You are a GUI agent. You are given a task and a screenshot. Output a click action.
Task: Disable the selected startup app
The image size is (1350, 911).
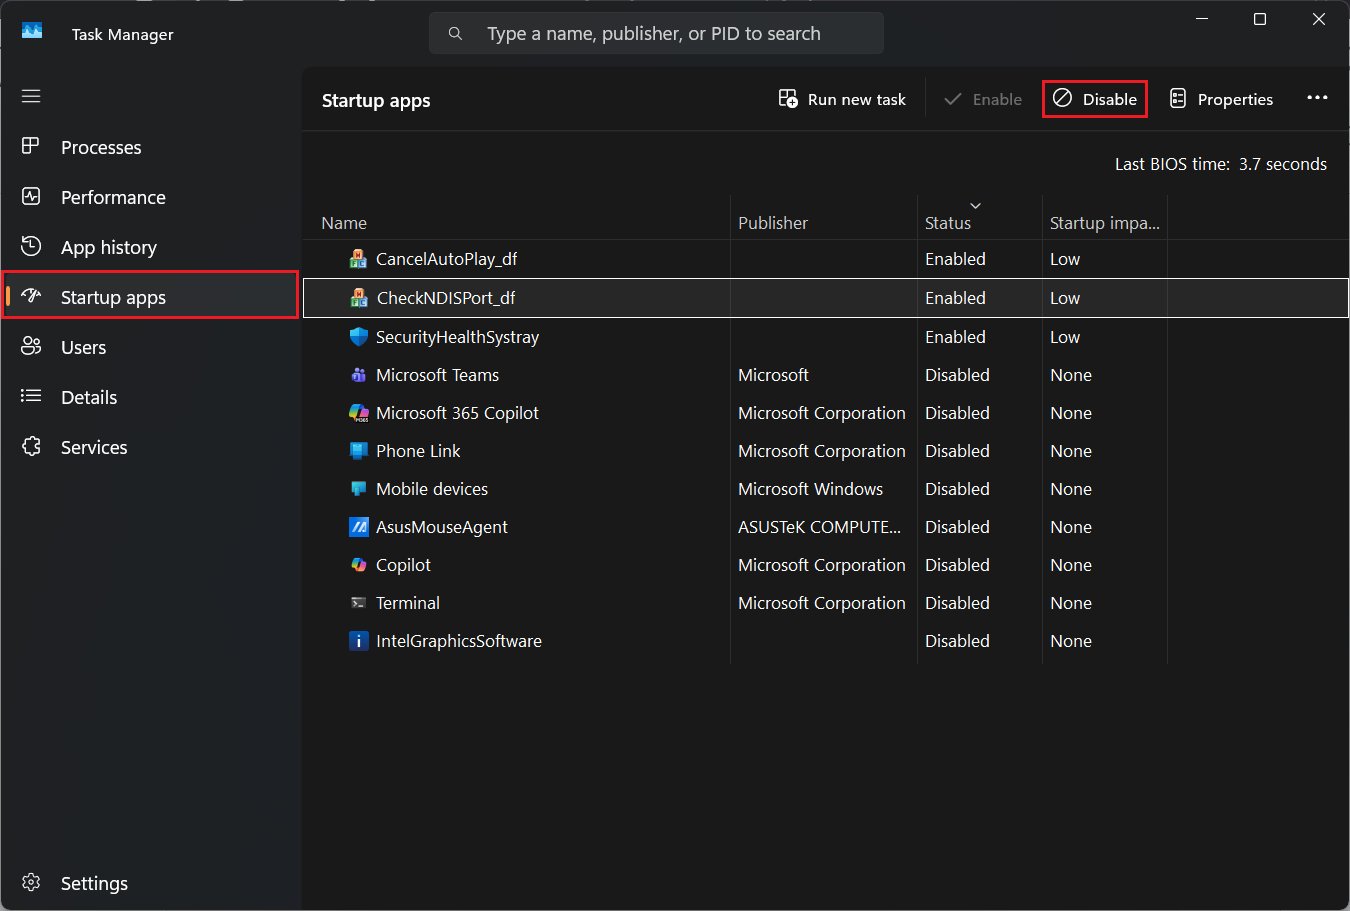(x=1095, y=99)
